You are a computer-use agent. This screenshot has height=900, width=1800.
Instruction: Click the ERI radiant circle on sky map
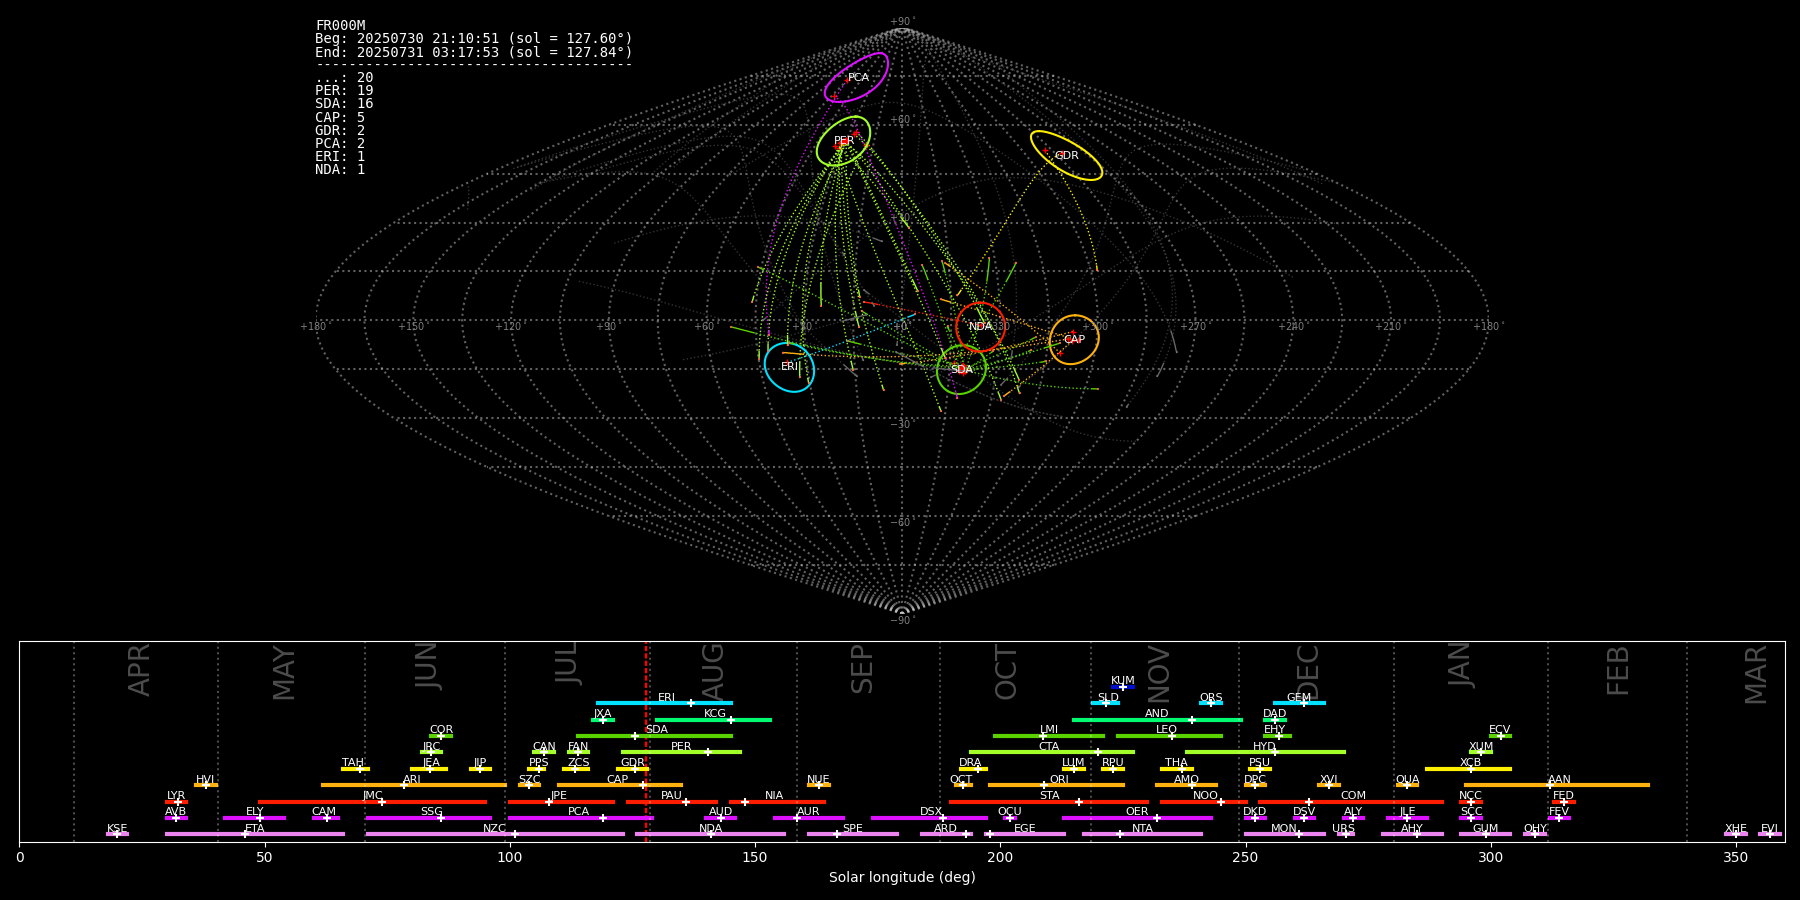[x=790, y=367]
